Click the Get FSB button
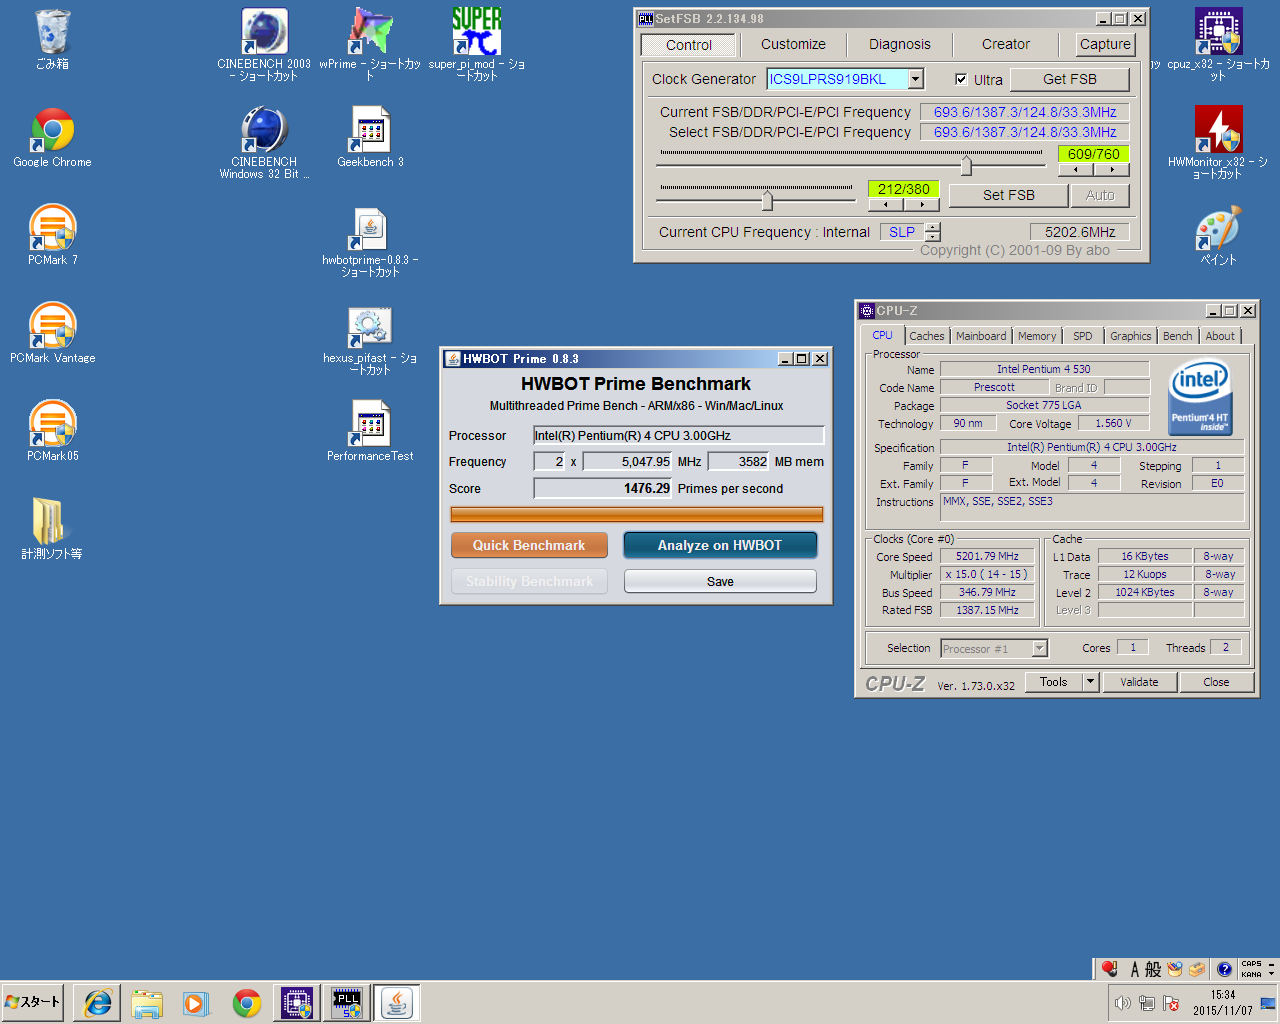Image resolution: width=1280 pixels, height=1024 pixels. click(x=1070, y=79)
